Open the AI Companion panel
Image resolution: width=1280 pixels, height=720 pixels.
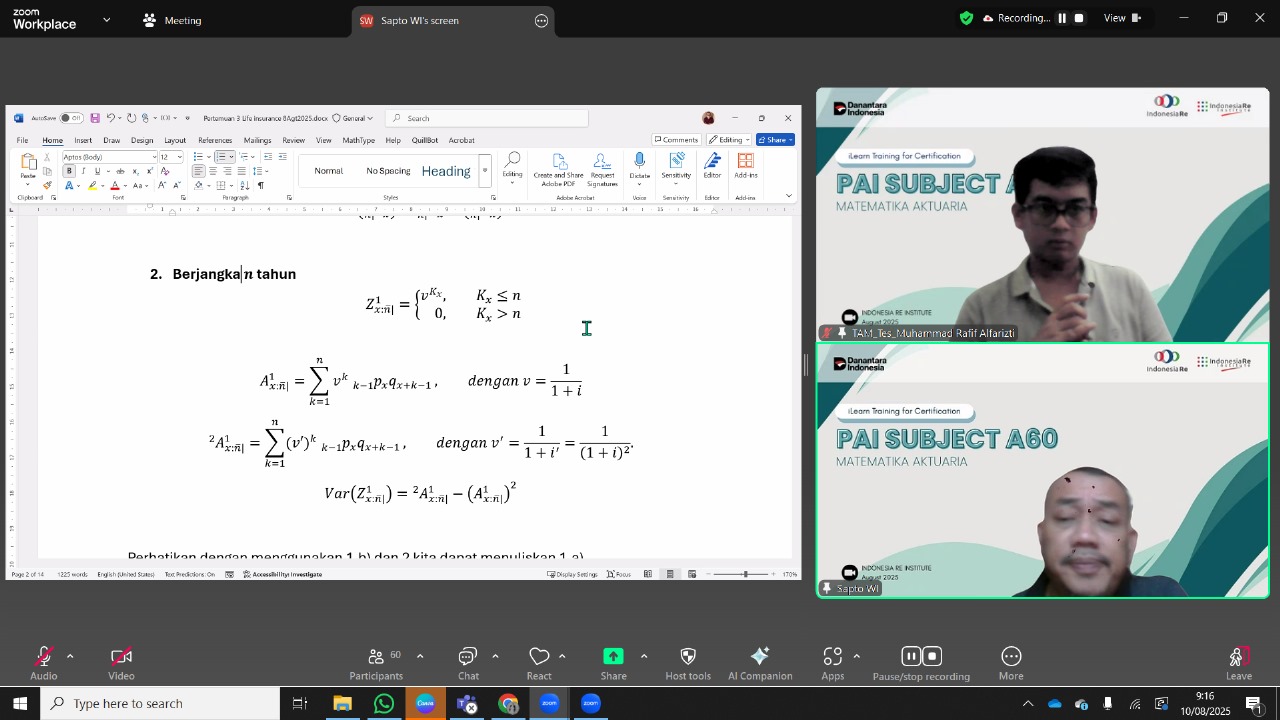click(760, 663)
